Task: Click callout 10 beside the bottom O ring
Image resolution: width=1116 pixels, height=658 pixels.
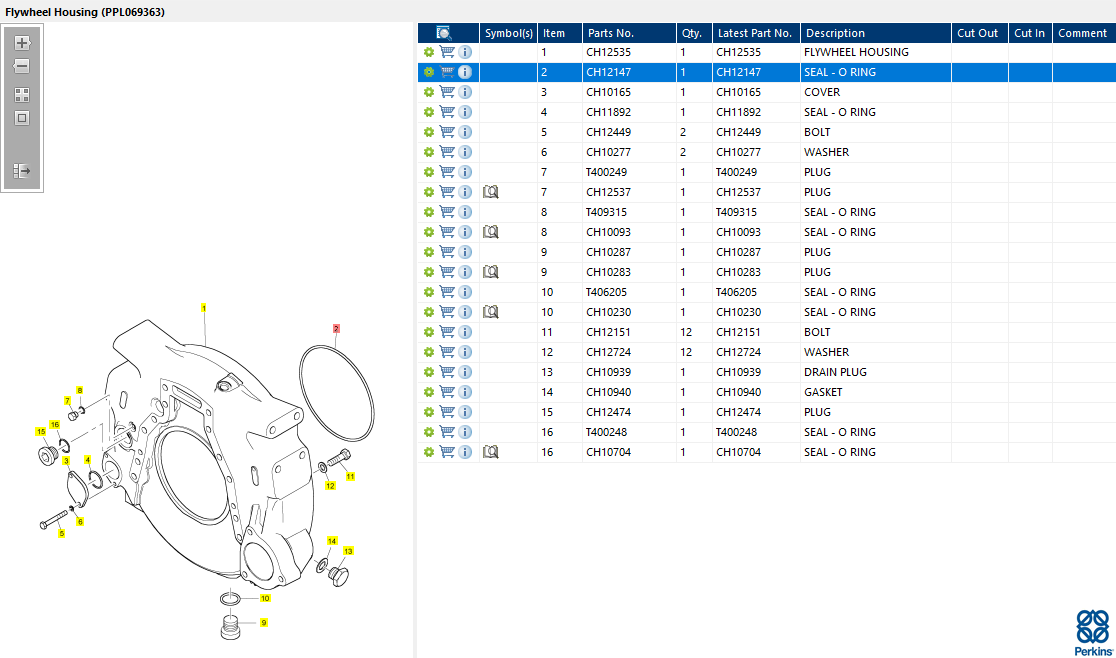Action: coord(265,598)
